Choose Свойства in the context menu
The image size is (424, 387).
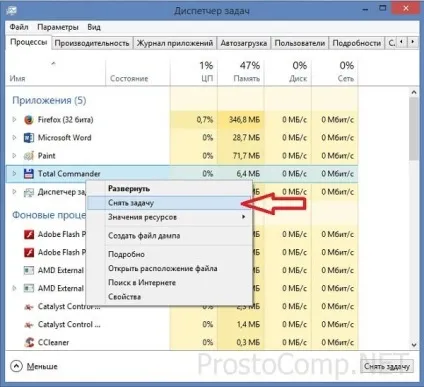(169, 297)
